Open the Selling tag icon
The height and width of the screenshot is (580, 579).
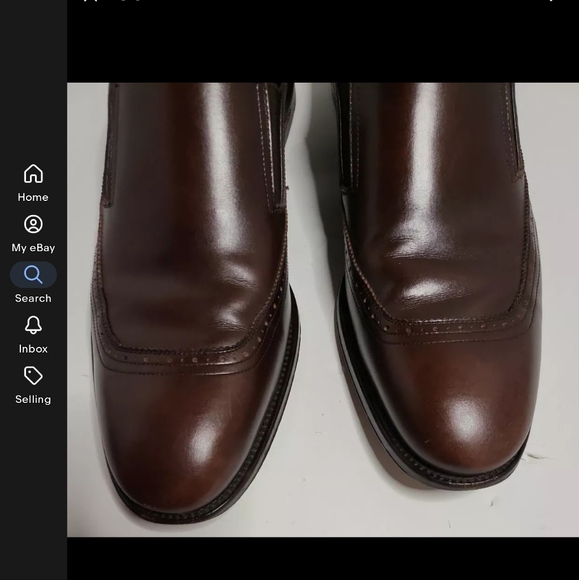point(33,376)
